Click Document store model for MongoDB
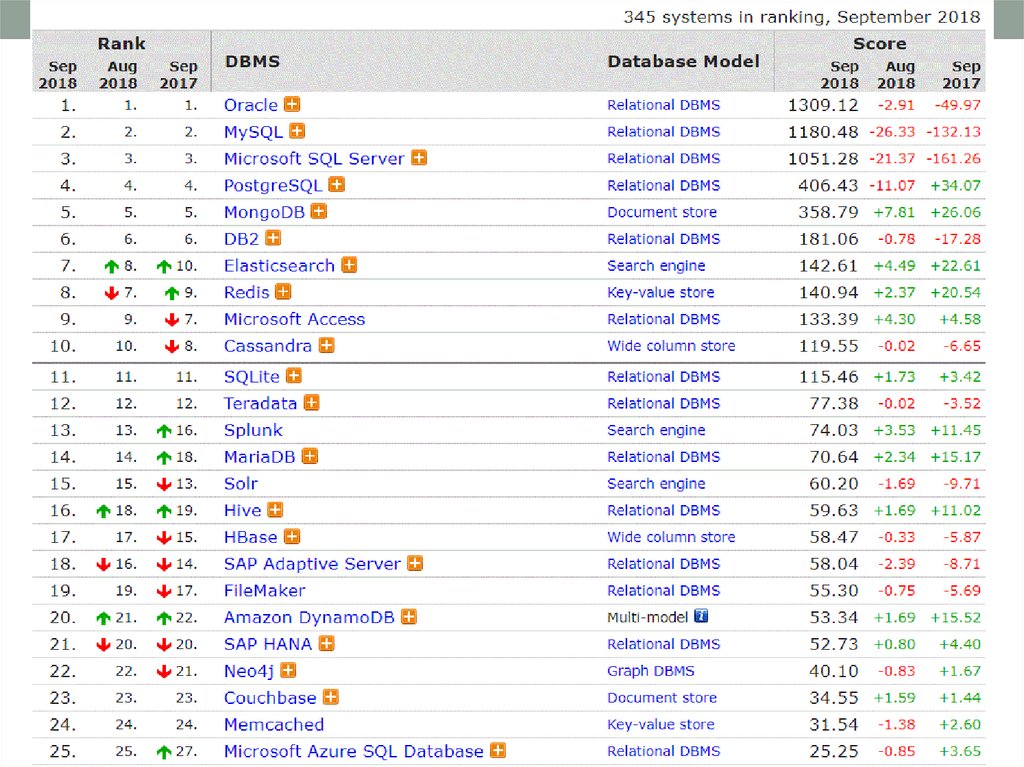 pos(661,212)
